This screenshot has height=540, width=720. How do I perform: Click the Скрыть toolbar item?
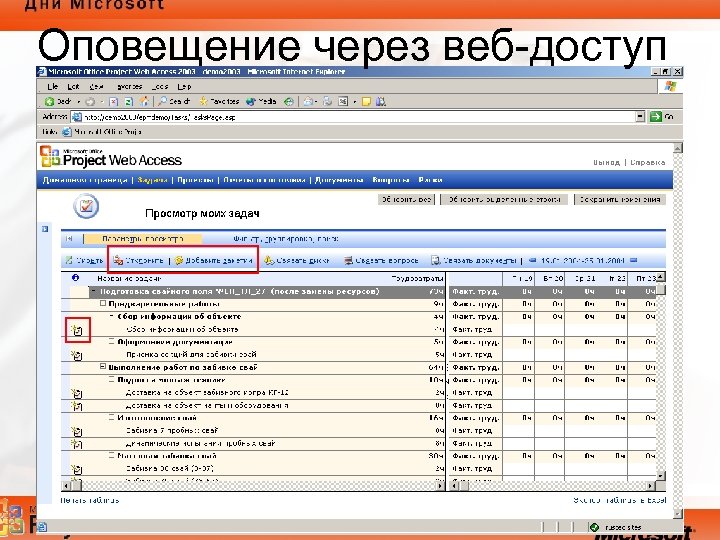click(84, 260)
